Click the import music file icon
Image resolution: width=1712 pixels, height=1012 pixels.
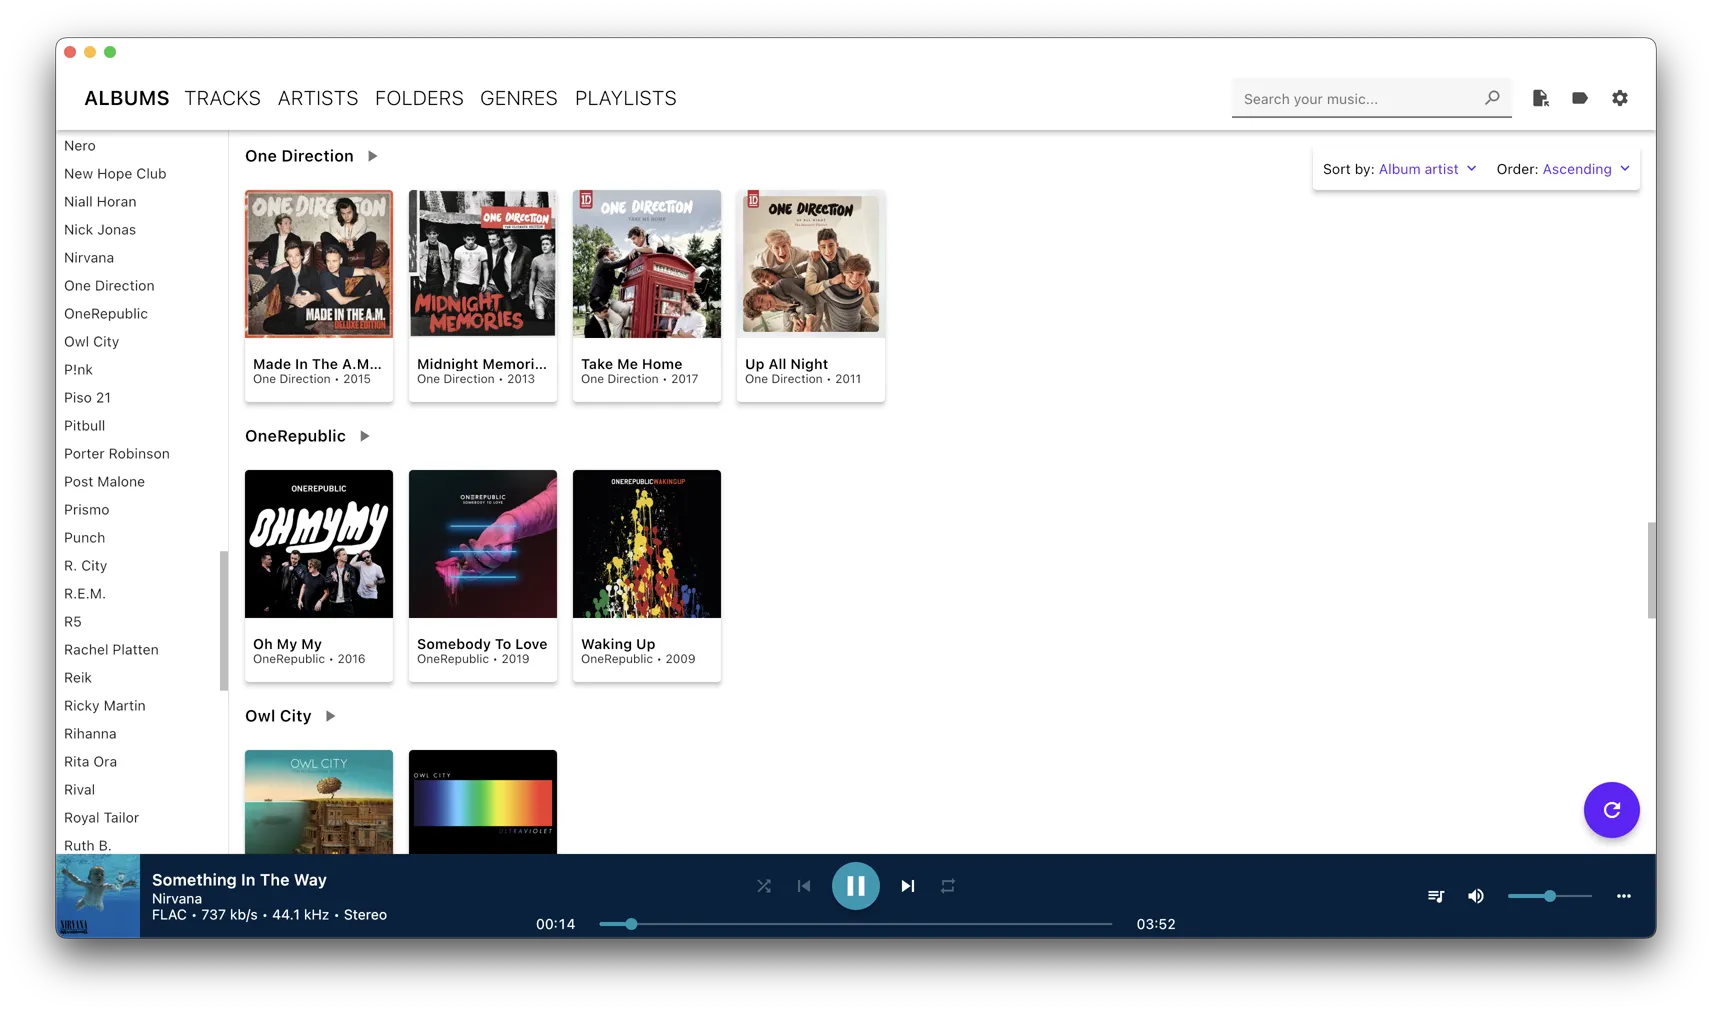coord(1540,98)
